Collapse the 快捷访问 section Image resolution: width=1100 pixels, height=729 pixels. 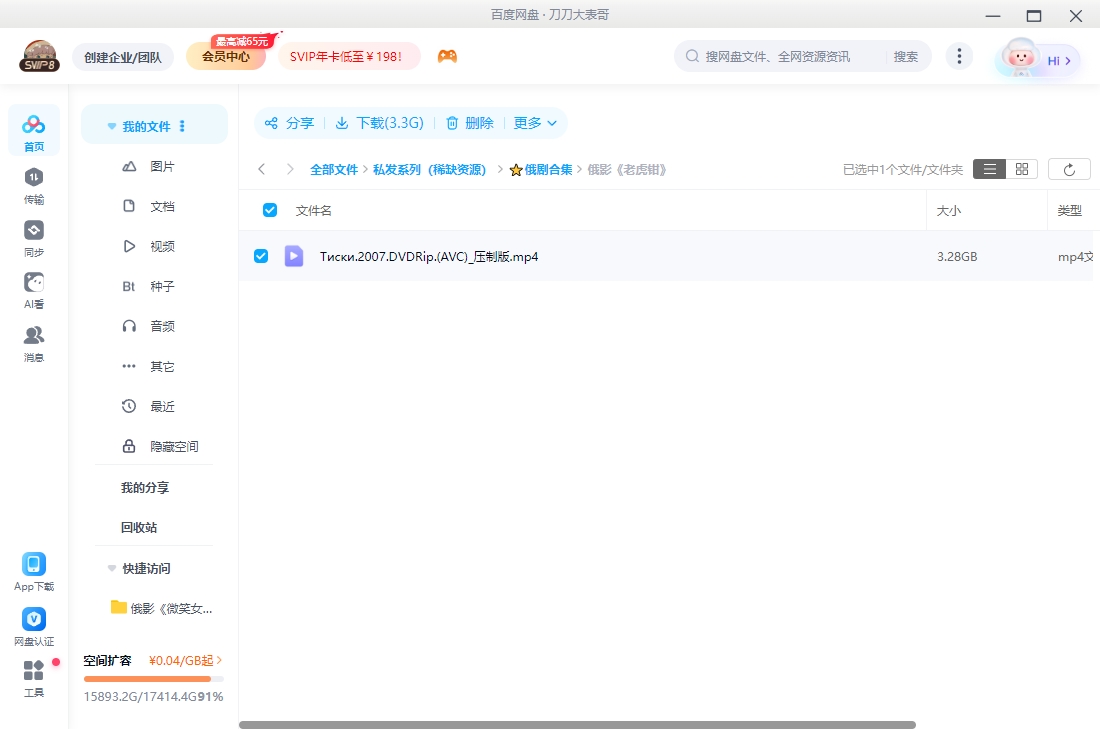111,568
